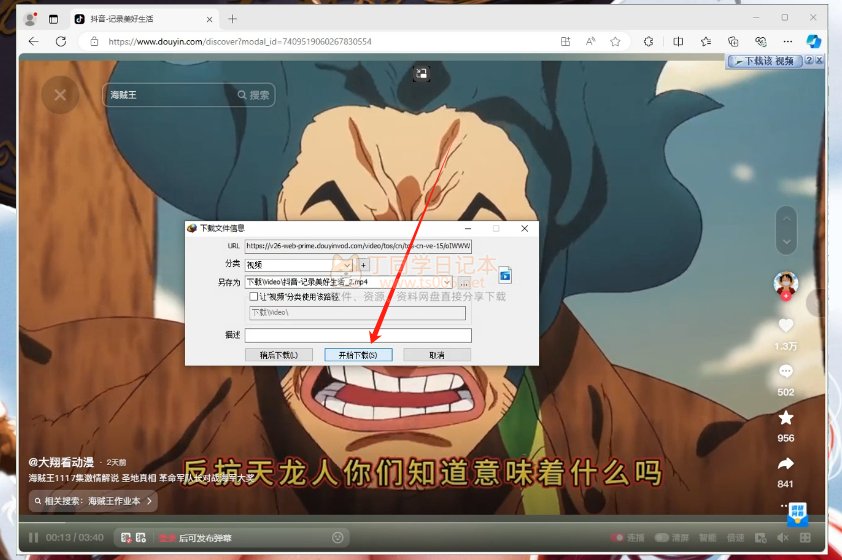Add the page to browser favorites star
The width and height of the screenshot is (842, 560).
[615, 41]
